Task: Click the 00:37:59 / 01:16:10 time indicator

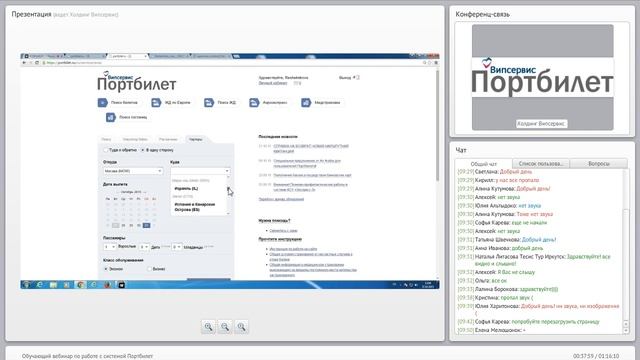Action: (596, 356)
